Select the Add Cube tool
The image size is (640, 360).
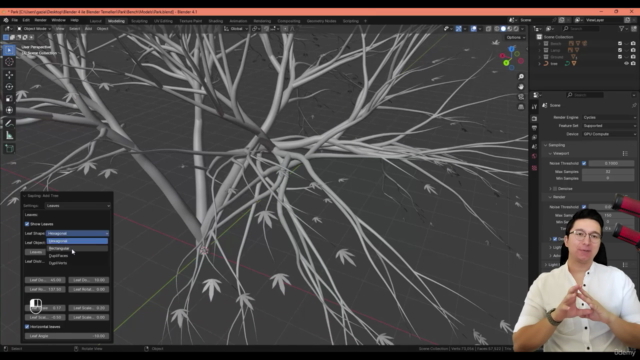pyautogui.click(x=9, y=149)
